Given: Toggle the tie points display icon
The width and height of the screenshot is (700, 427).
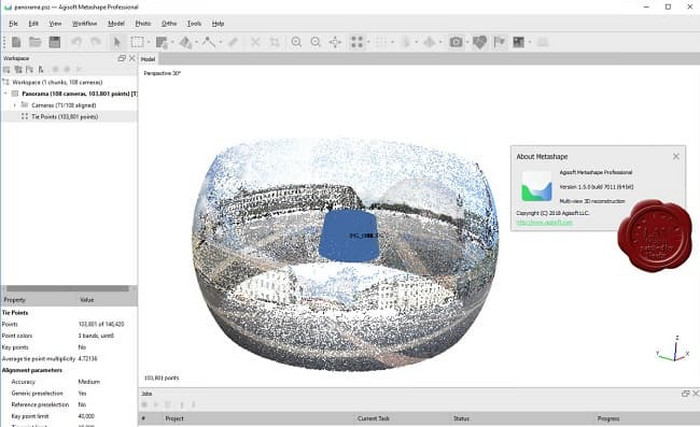Looking at the screenshot, I should point(358,42).
